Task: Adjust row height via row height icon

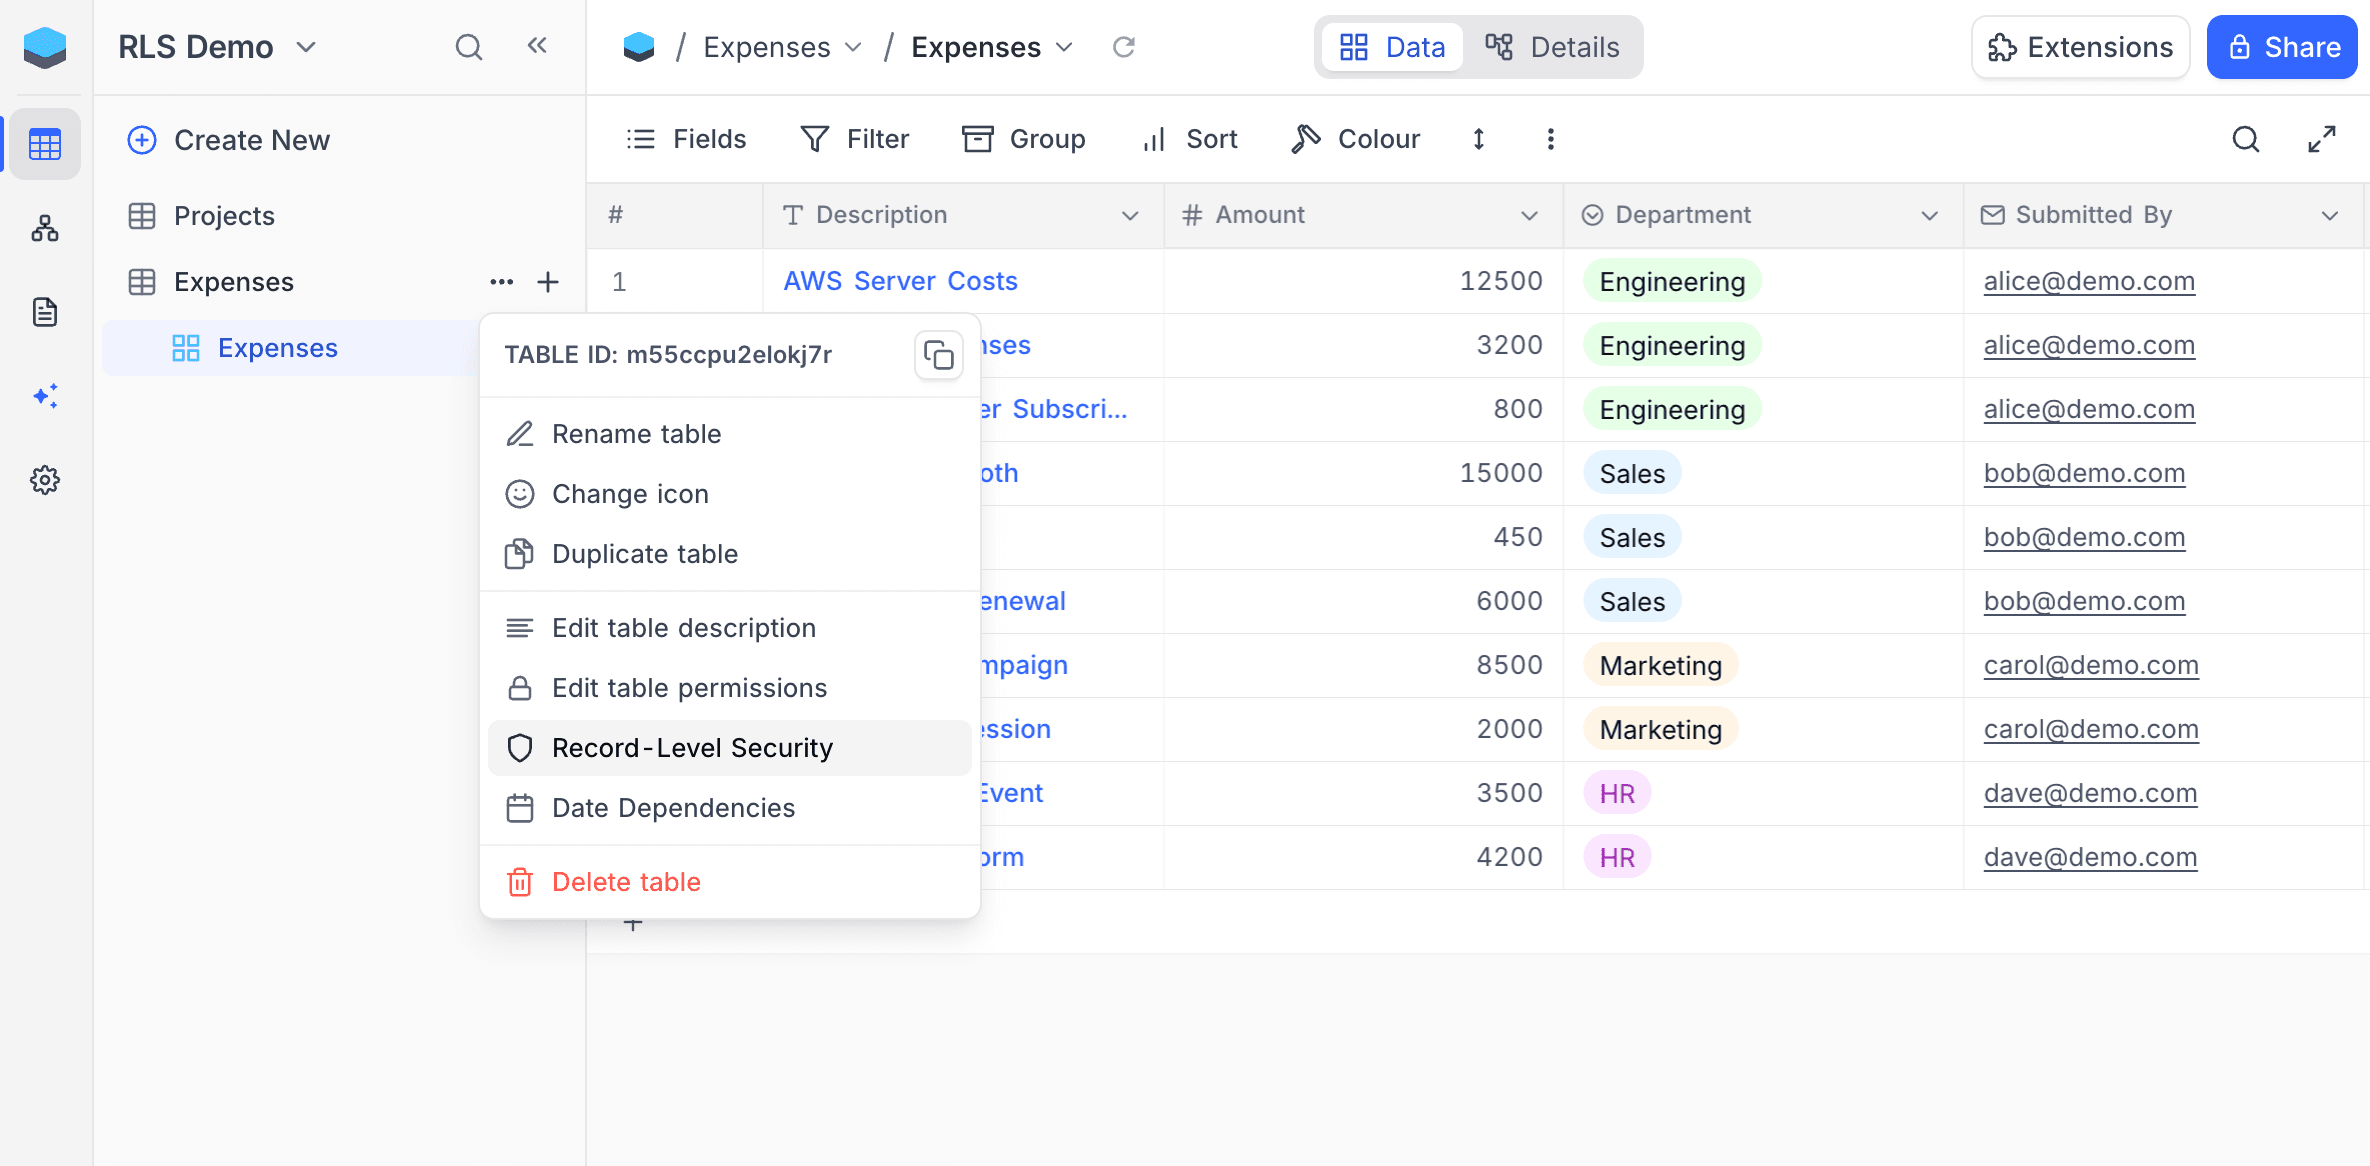Action: (1479, 139)
